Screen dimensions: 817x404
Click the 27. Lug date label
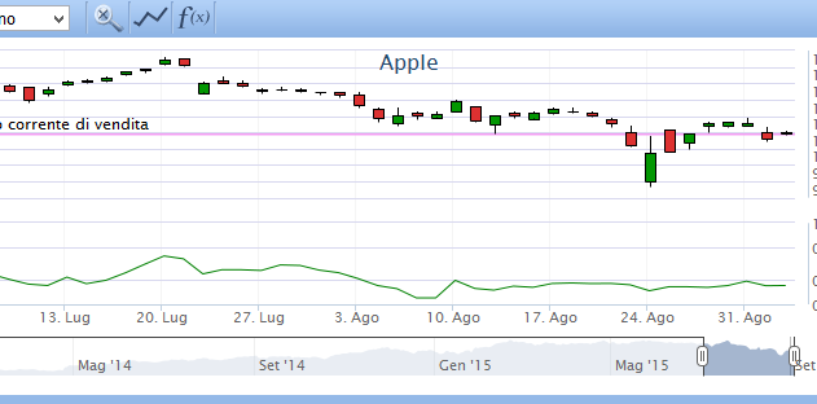pyautogui.click(x=258, y=317)
